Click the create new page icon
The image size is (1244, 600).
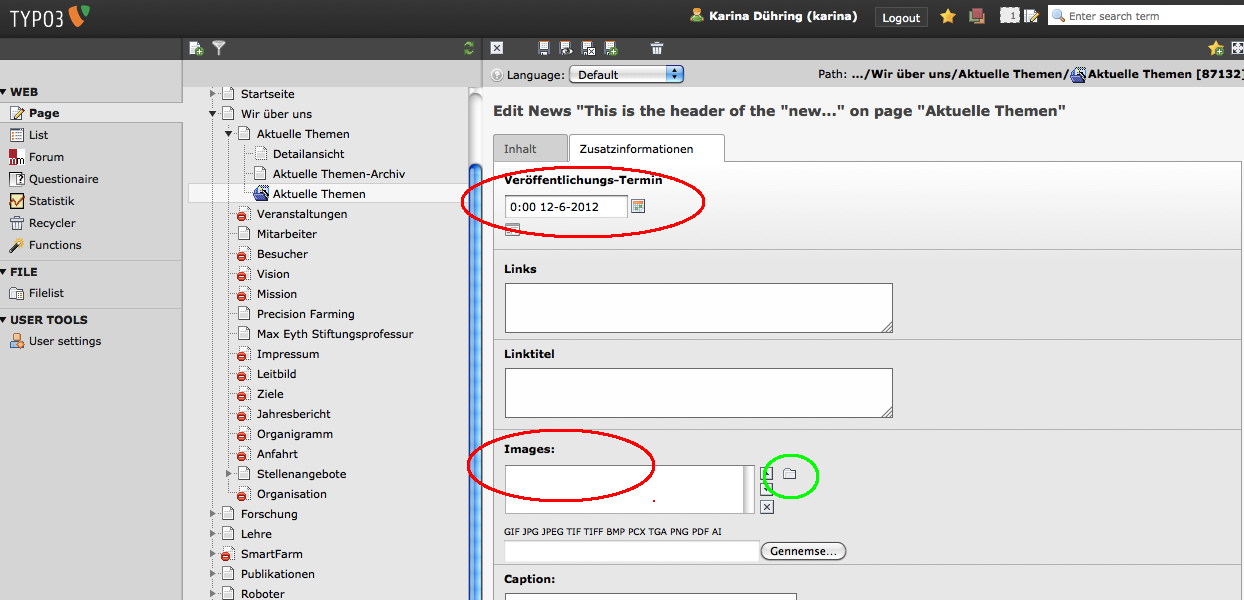[x=196, y=48]
